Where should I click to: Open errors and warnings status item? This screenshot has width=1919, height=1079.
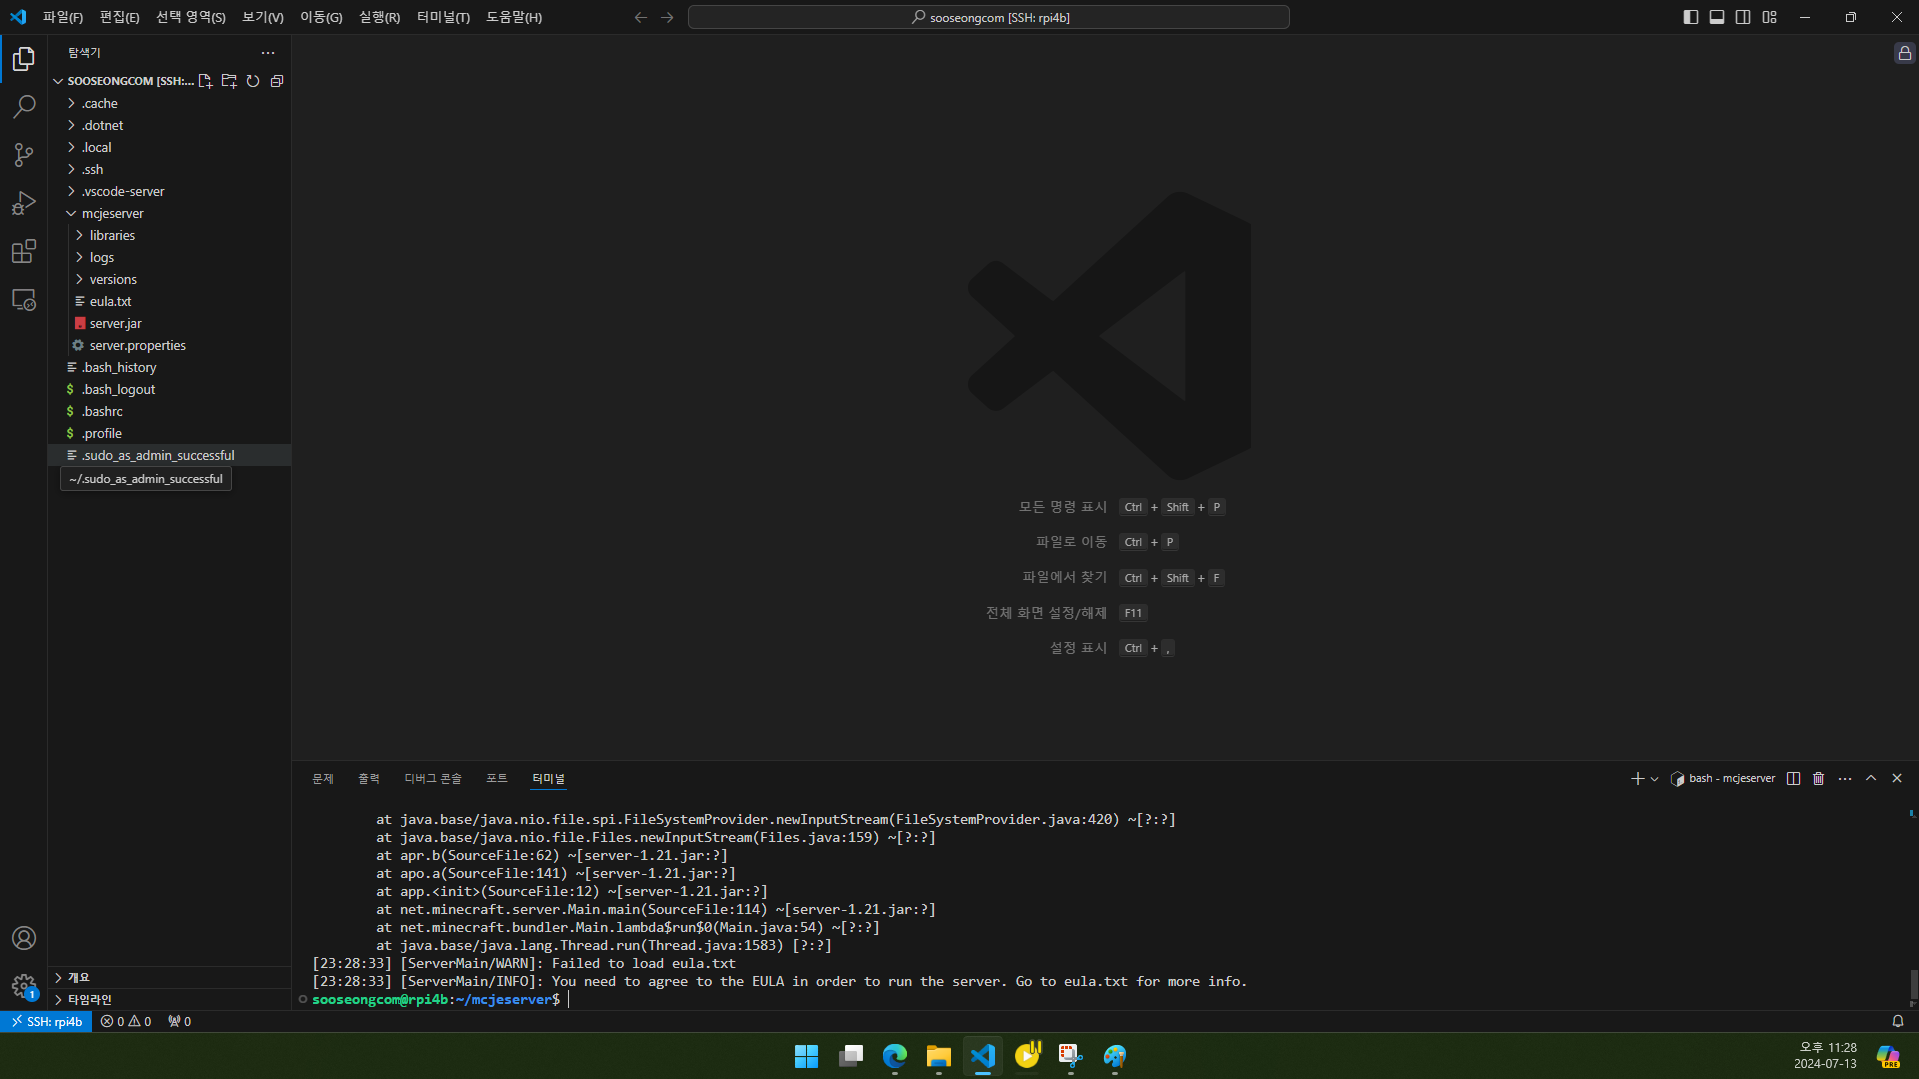click(x=126, y=1021)
